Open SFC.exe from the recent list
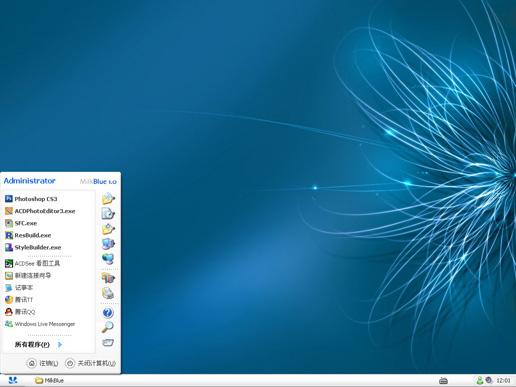 pos(21,223)
